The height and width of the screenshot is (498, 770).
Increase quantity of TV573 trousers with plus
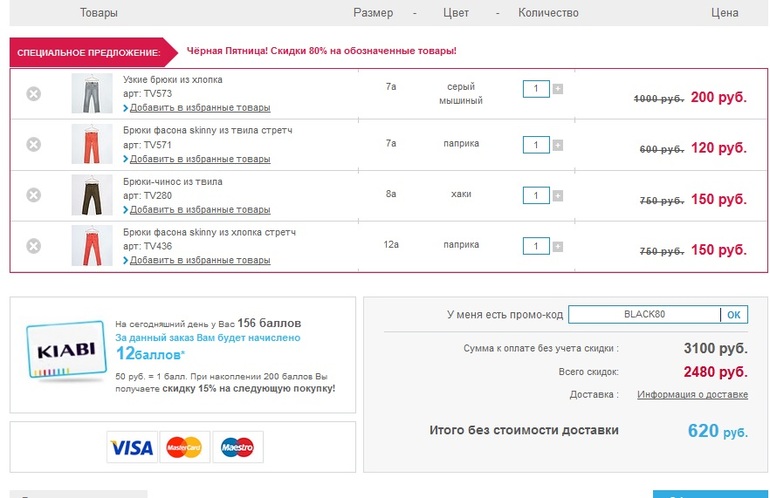click(558, 89)
